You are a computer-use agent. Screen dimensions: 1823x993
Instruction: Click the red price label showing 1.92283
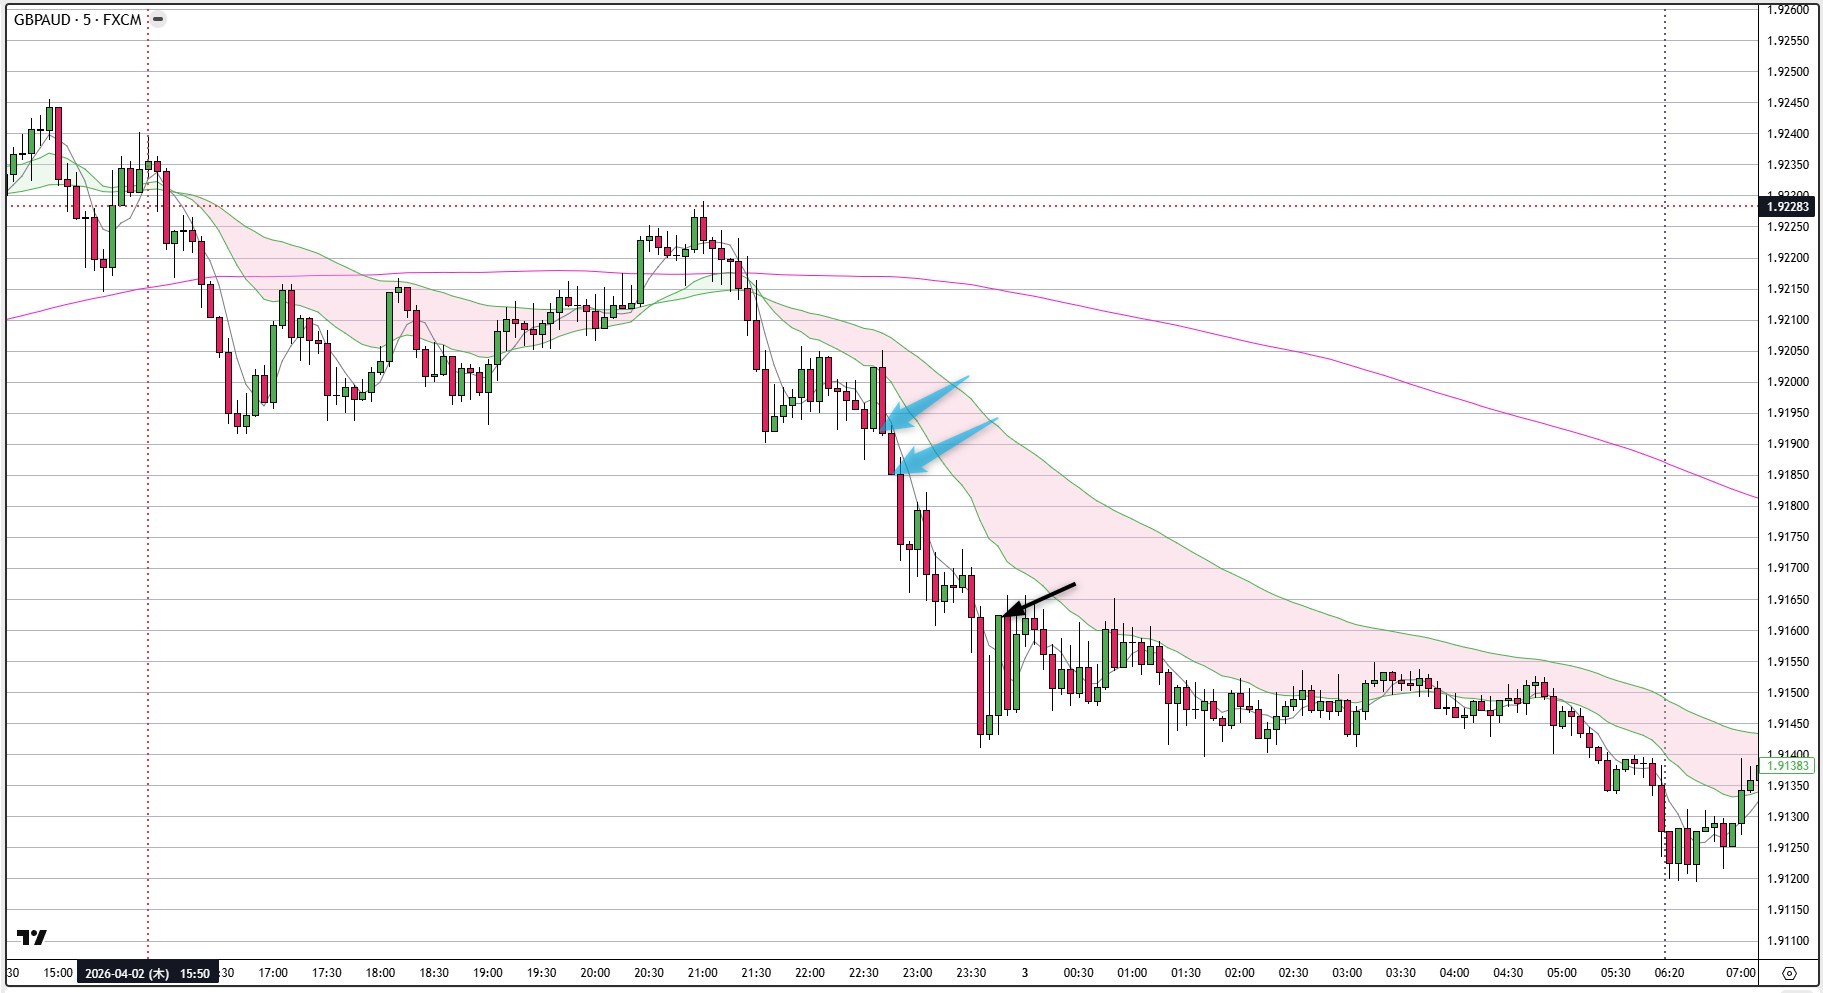pyautogui.click(x=1785, y=205)
